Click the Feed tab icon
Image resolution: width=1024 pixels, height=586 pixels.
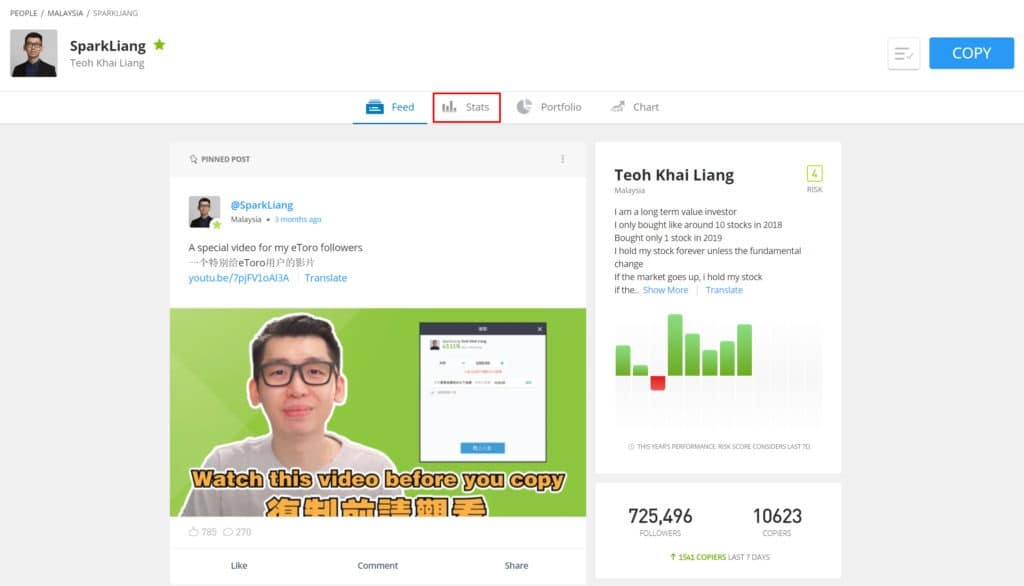coord(375,106)
